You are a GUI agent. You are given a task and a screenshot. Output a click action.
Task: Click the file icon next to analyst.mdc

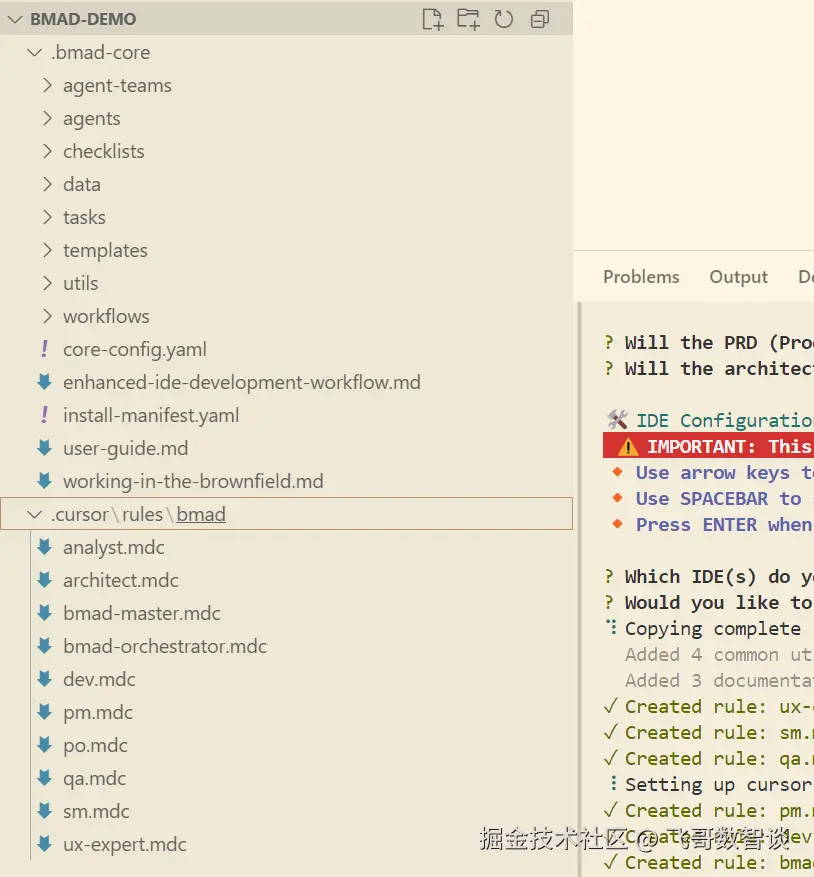click(x=44, y=547)
